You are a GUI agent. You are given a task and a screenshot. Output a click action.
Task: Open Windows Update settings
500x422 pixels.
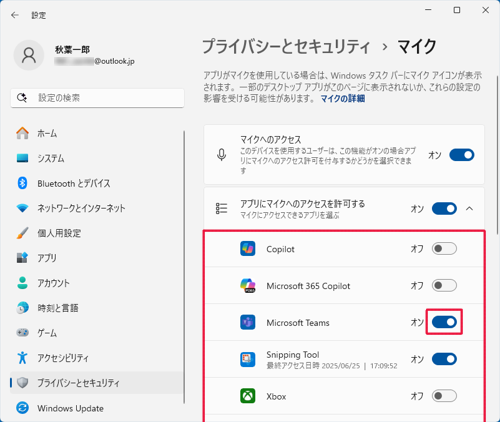97,408
